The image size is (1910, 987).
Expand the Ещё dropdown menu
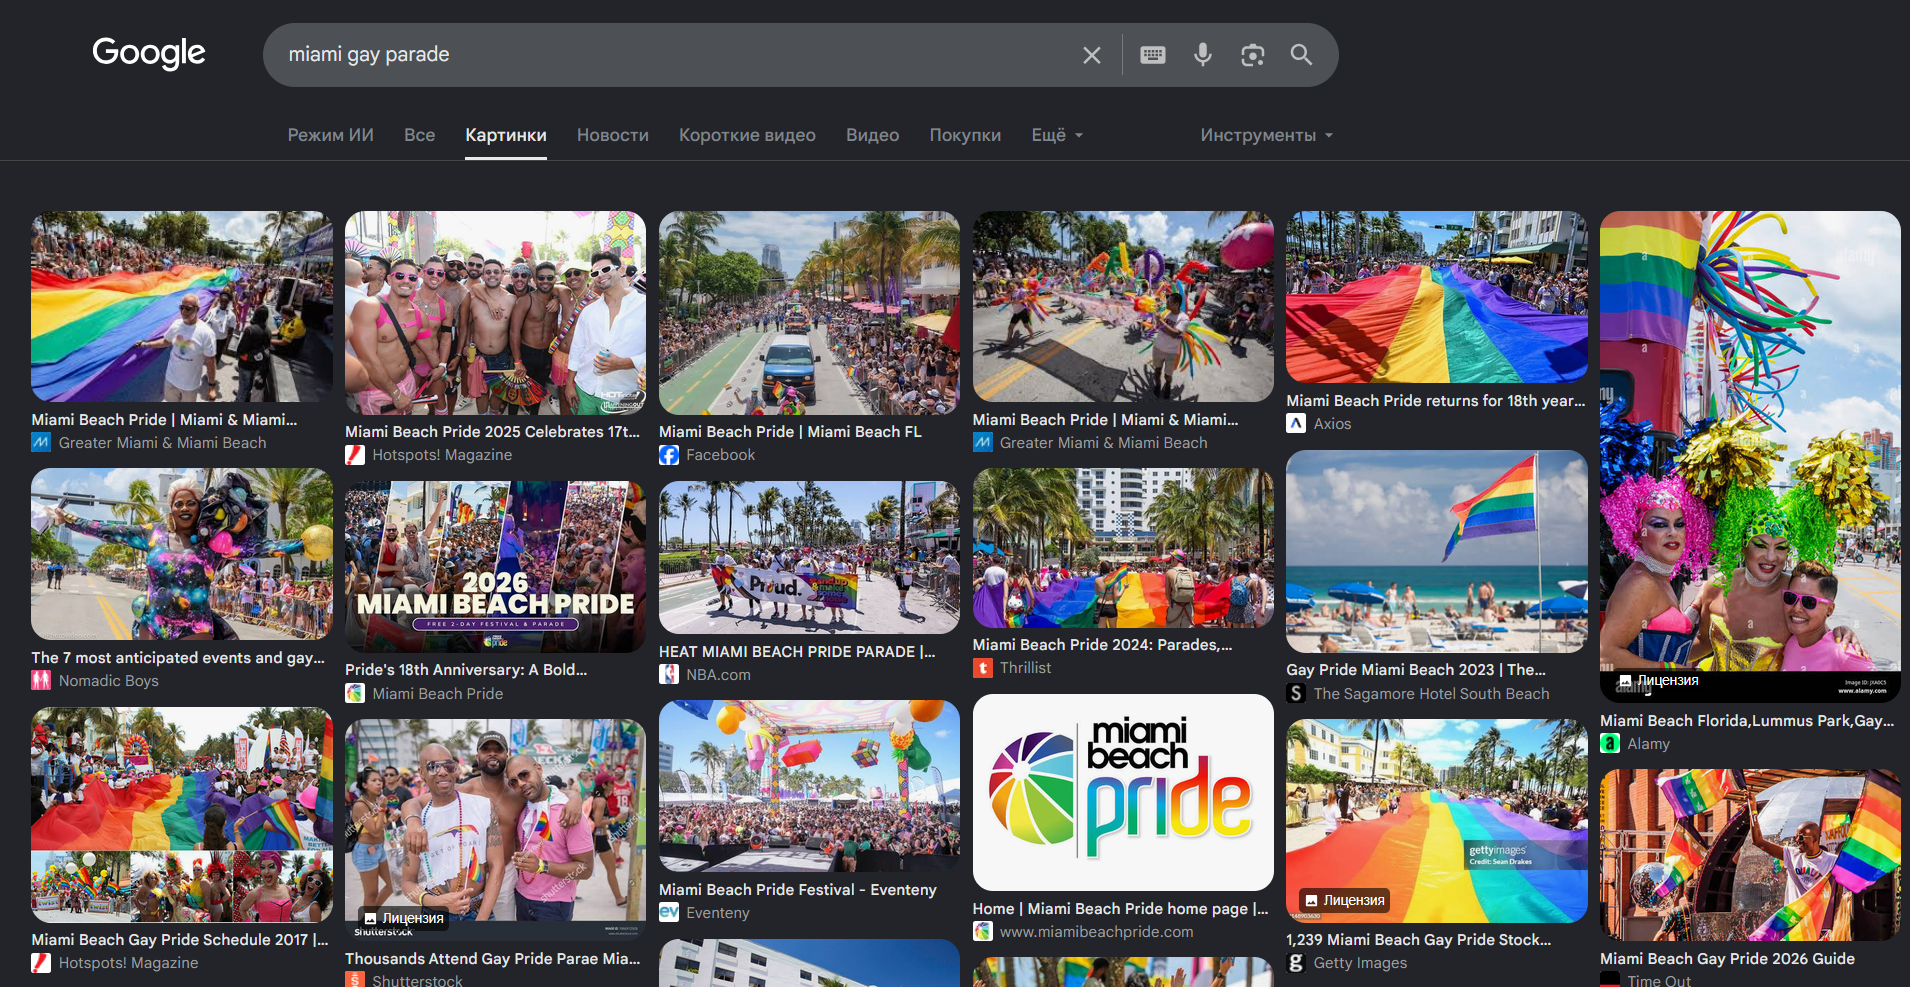(x=1057, y=135)
